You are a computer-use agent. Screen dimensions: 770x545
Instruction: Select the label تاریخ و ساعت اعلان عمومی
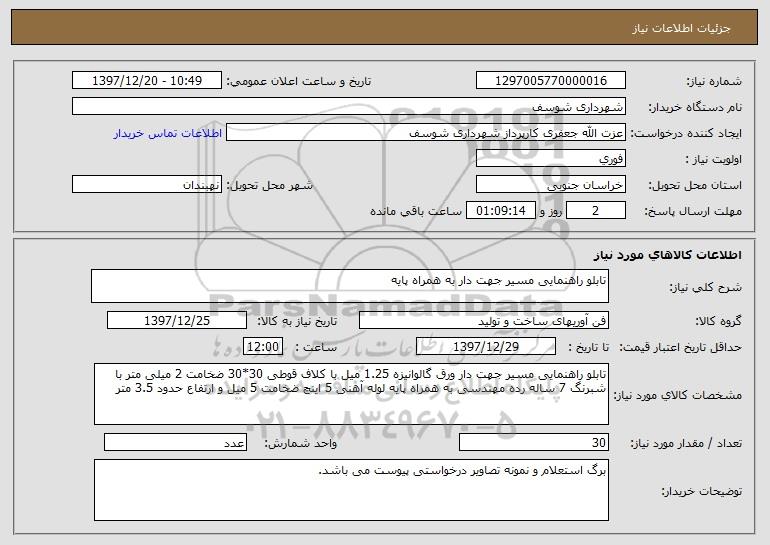299,82
